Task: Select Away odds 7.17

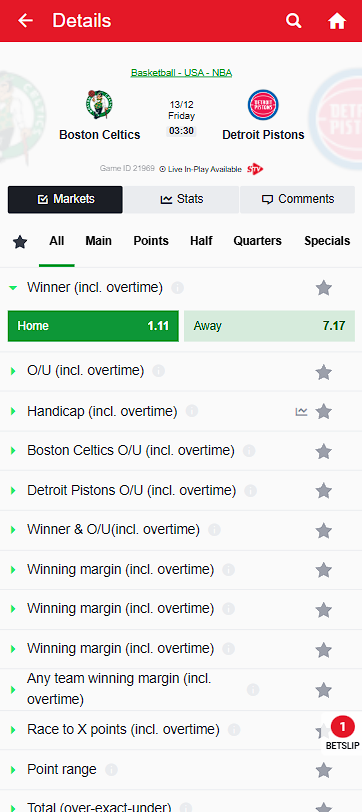Action: pos(269,326)
